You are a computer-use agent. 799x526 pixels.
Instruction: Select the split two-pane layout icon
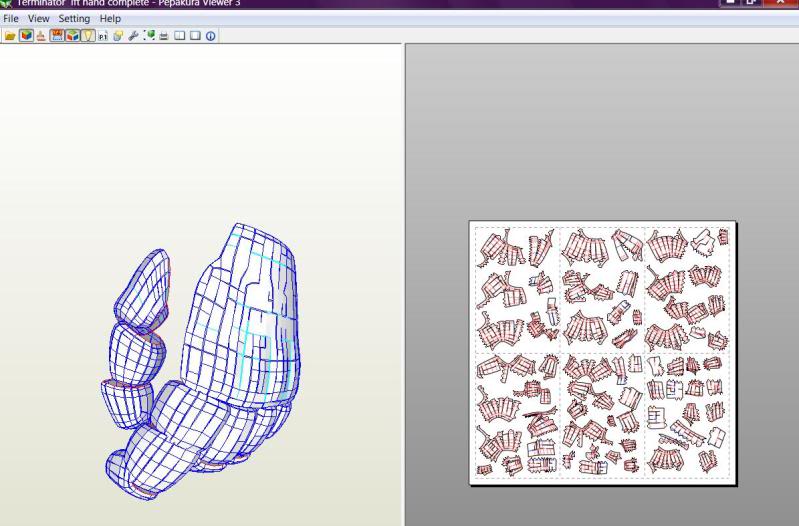click(180, 36)
